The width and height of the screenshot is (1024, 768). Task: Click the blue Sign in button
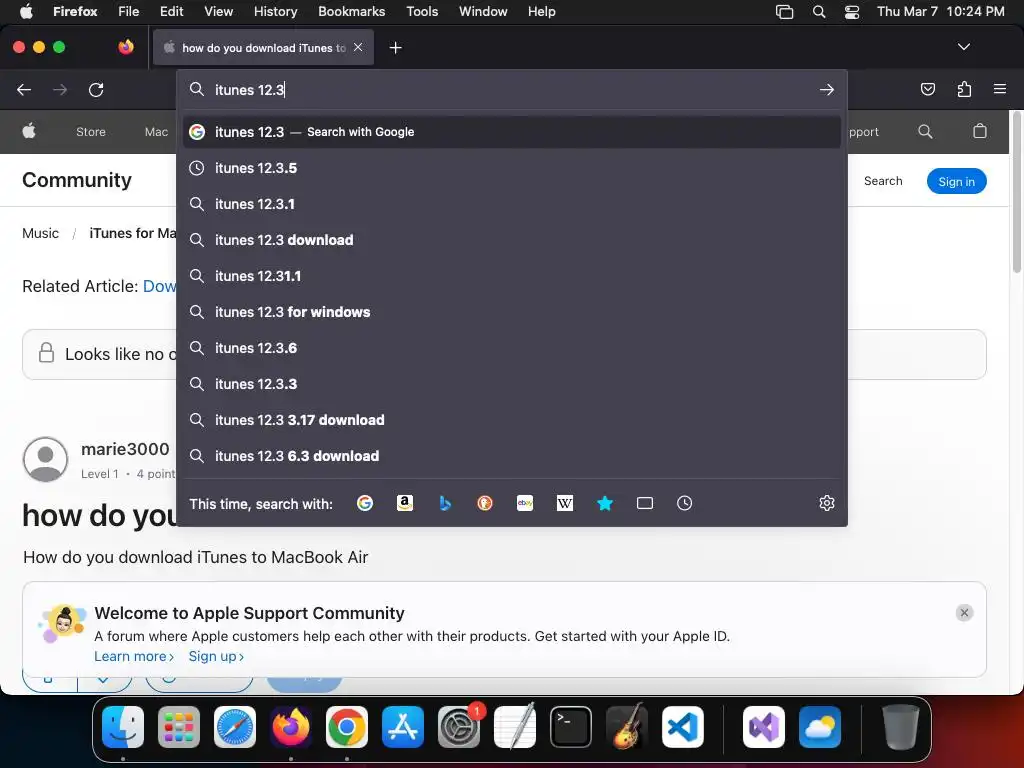pyautogui.click(x=956, y=182)
